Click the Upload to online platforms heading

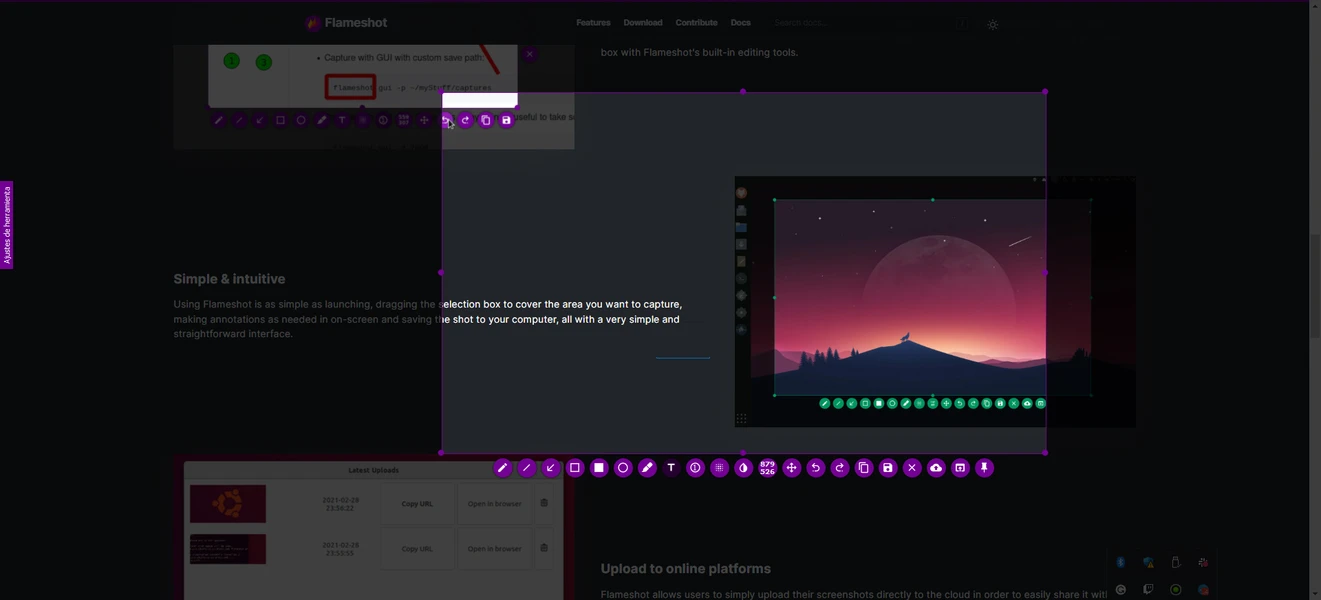point(686,569)
